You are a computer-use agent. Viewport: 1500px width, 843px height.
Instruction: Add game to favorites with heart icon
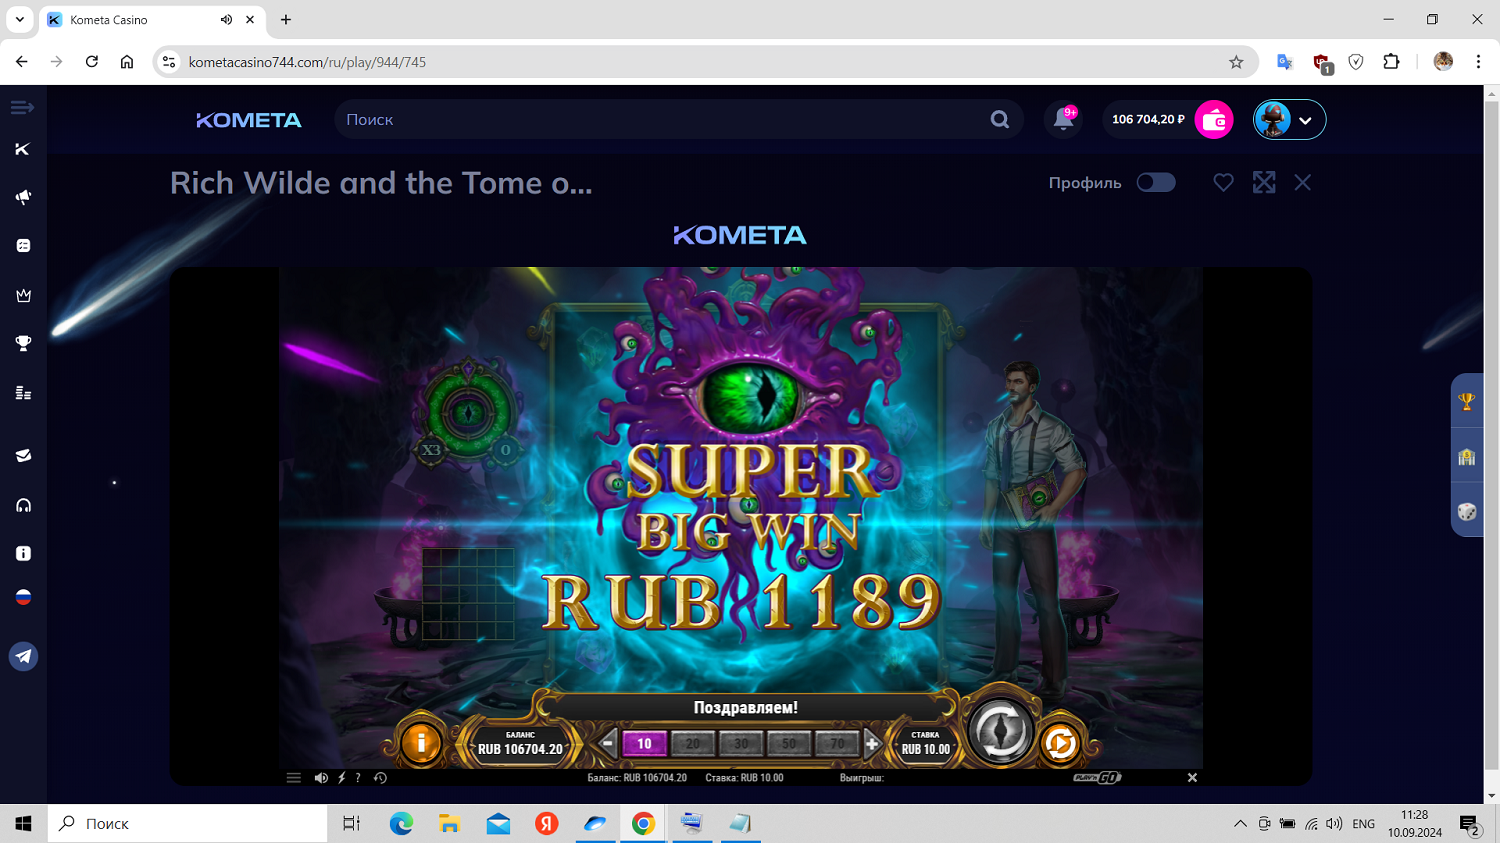click(x=1223, y=182)
